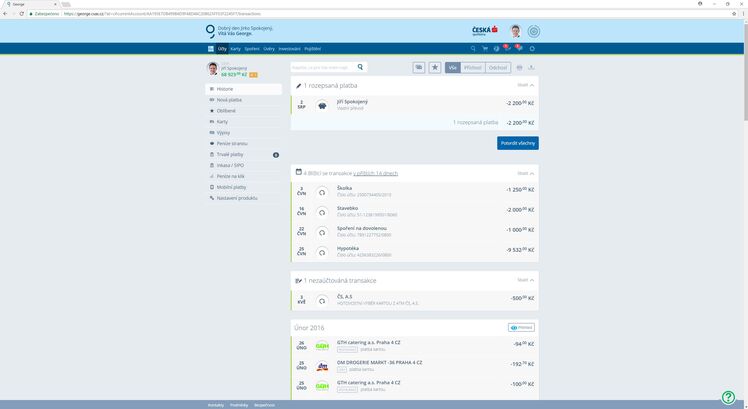The height and width of the screenshot is (409, 748).
Task: Click the 'Potvrdit všechny' button
Action: tap(517, 143)
